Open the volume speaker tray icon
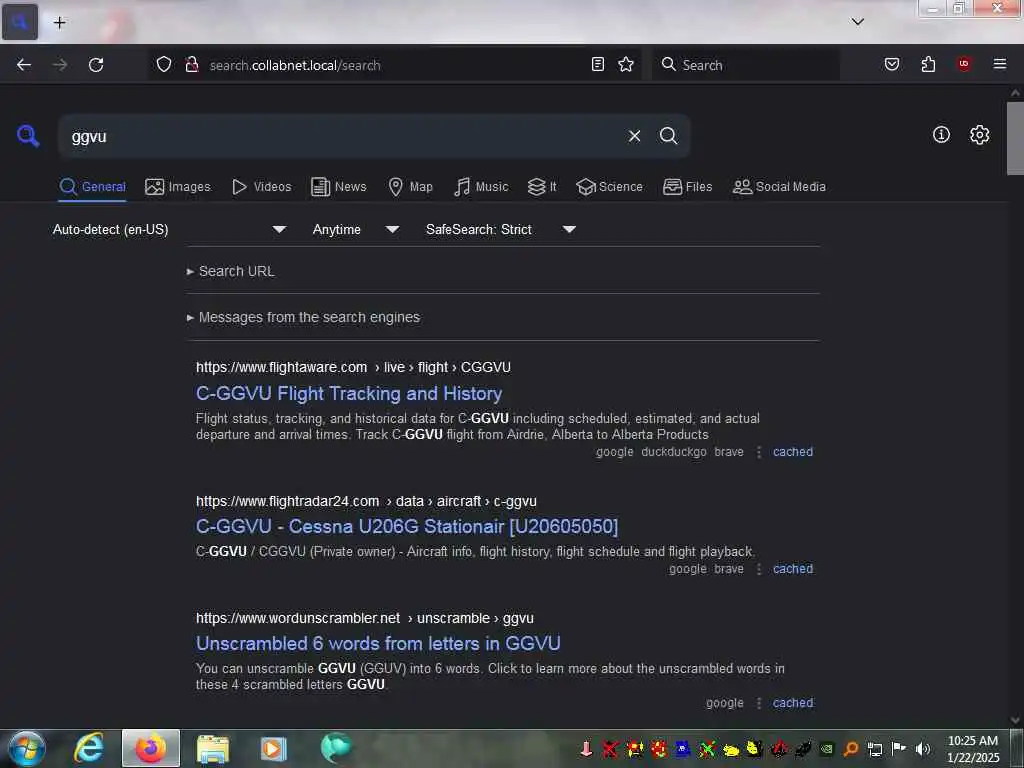This screenshot has width=1024, height=768. click(x=922, y=749)
